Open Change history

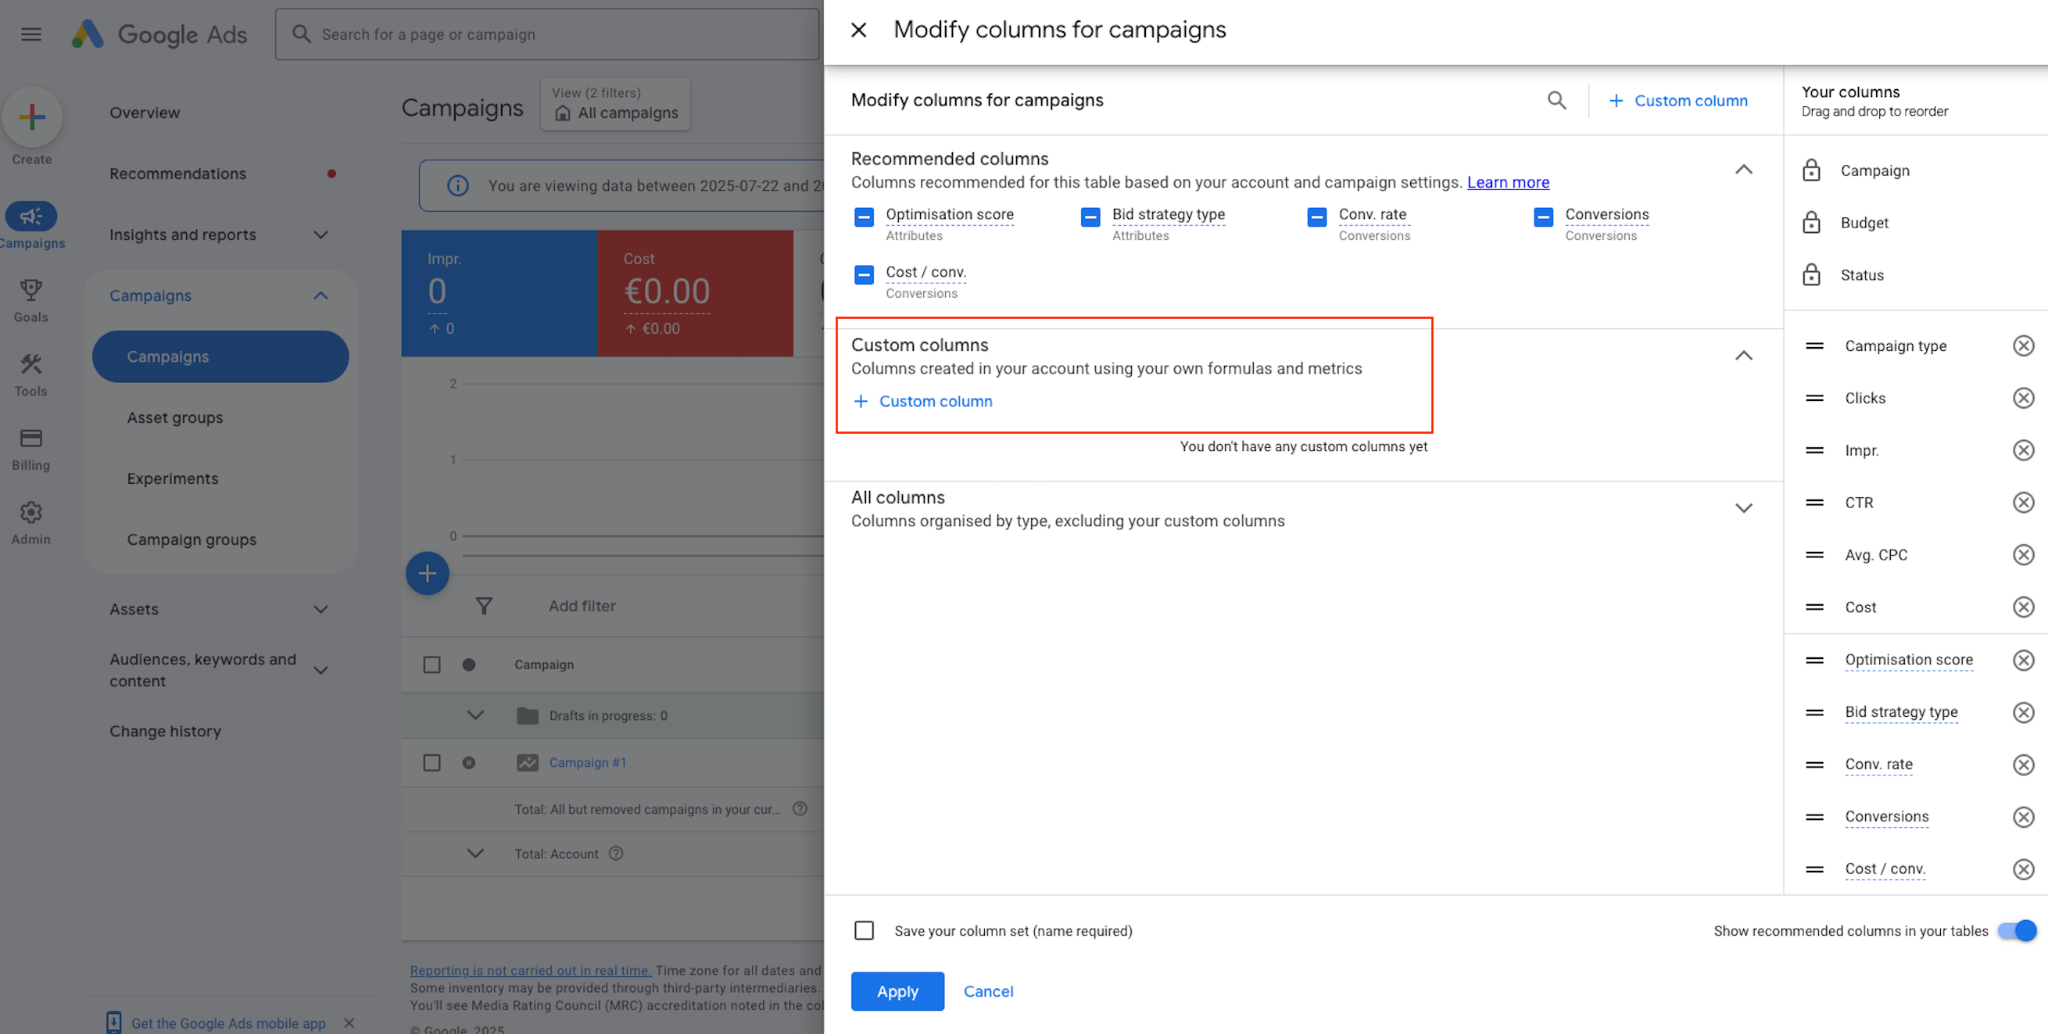(x=165, y=731)
